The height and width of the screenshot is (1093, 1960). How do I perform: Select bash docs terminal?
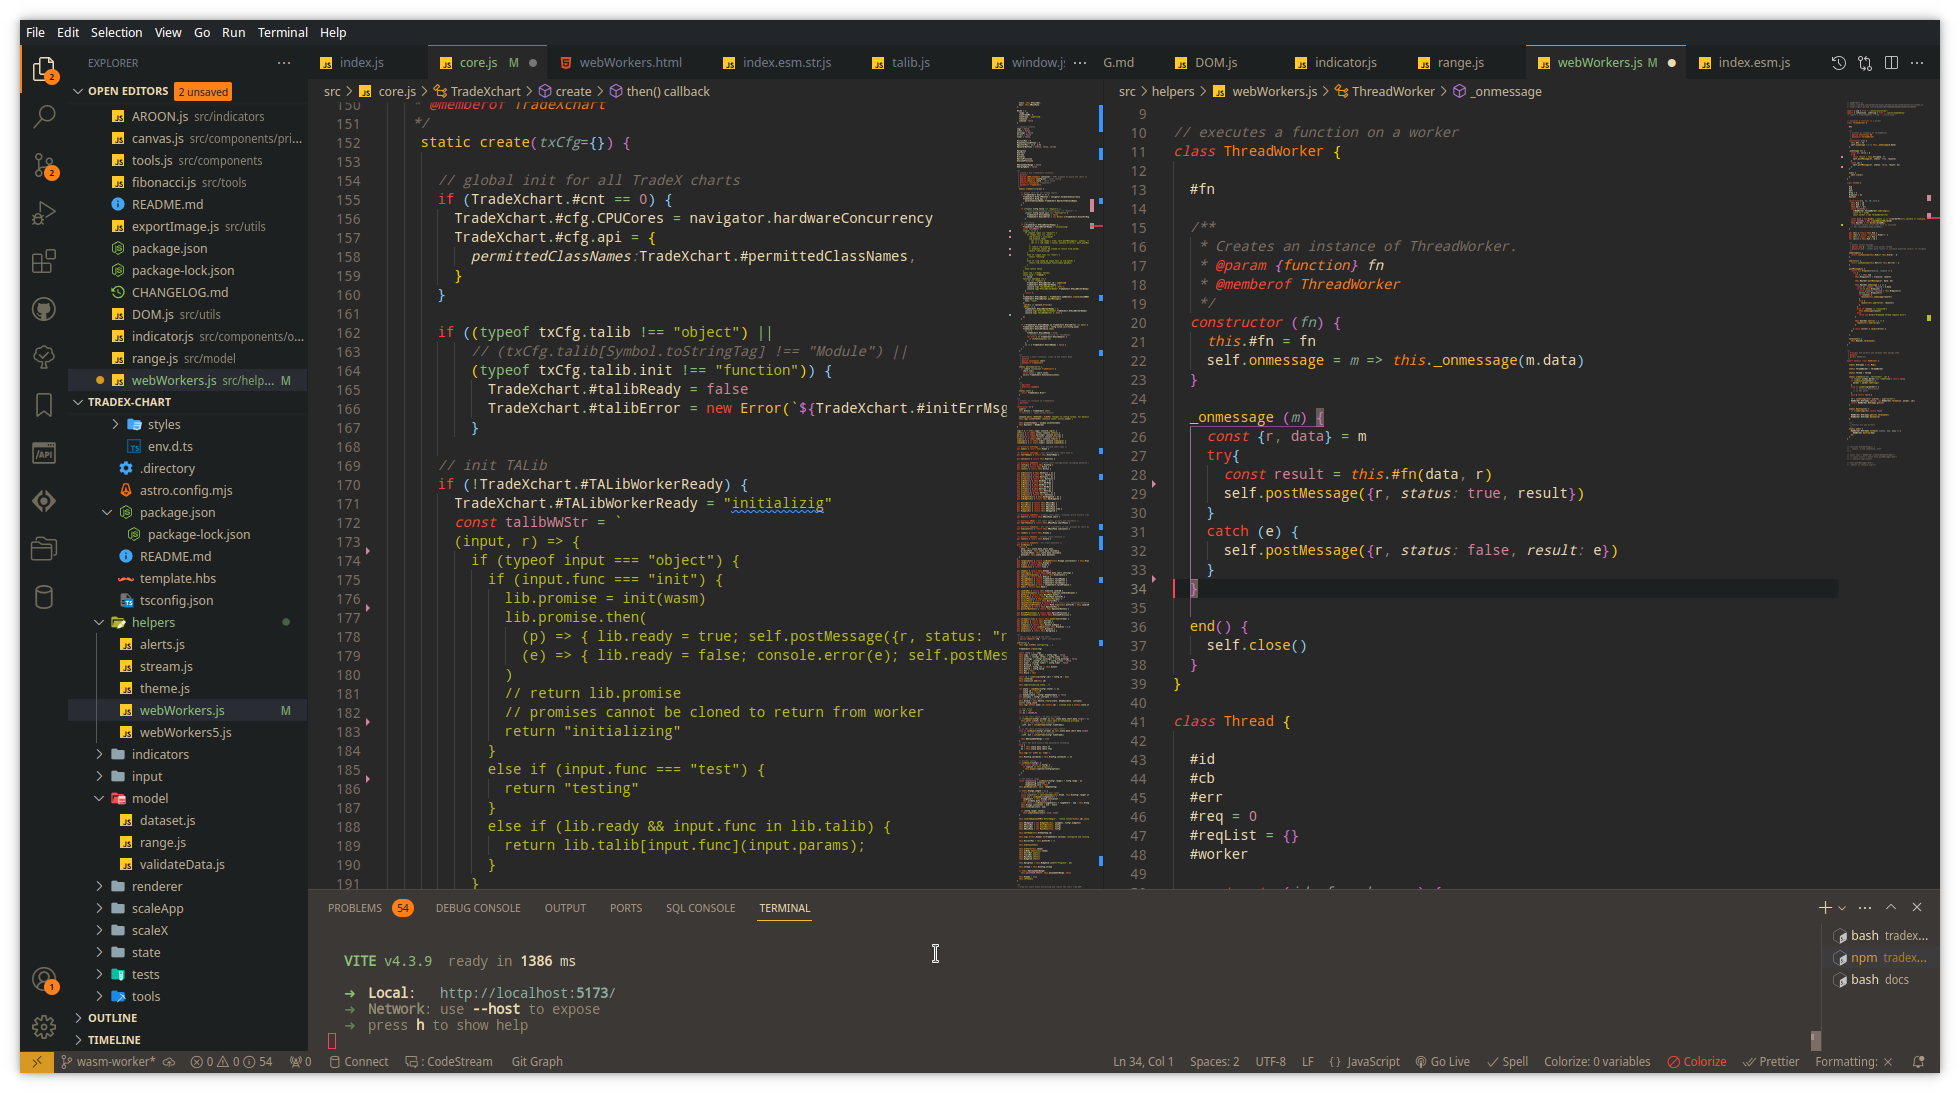(x=1880, y=980)
